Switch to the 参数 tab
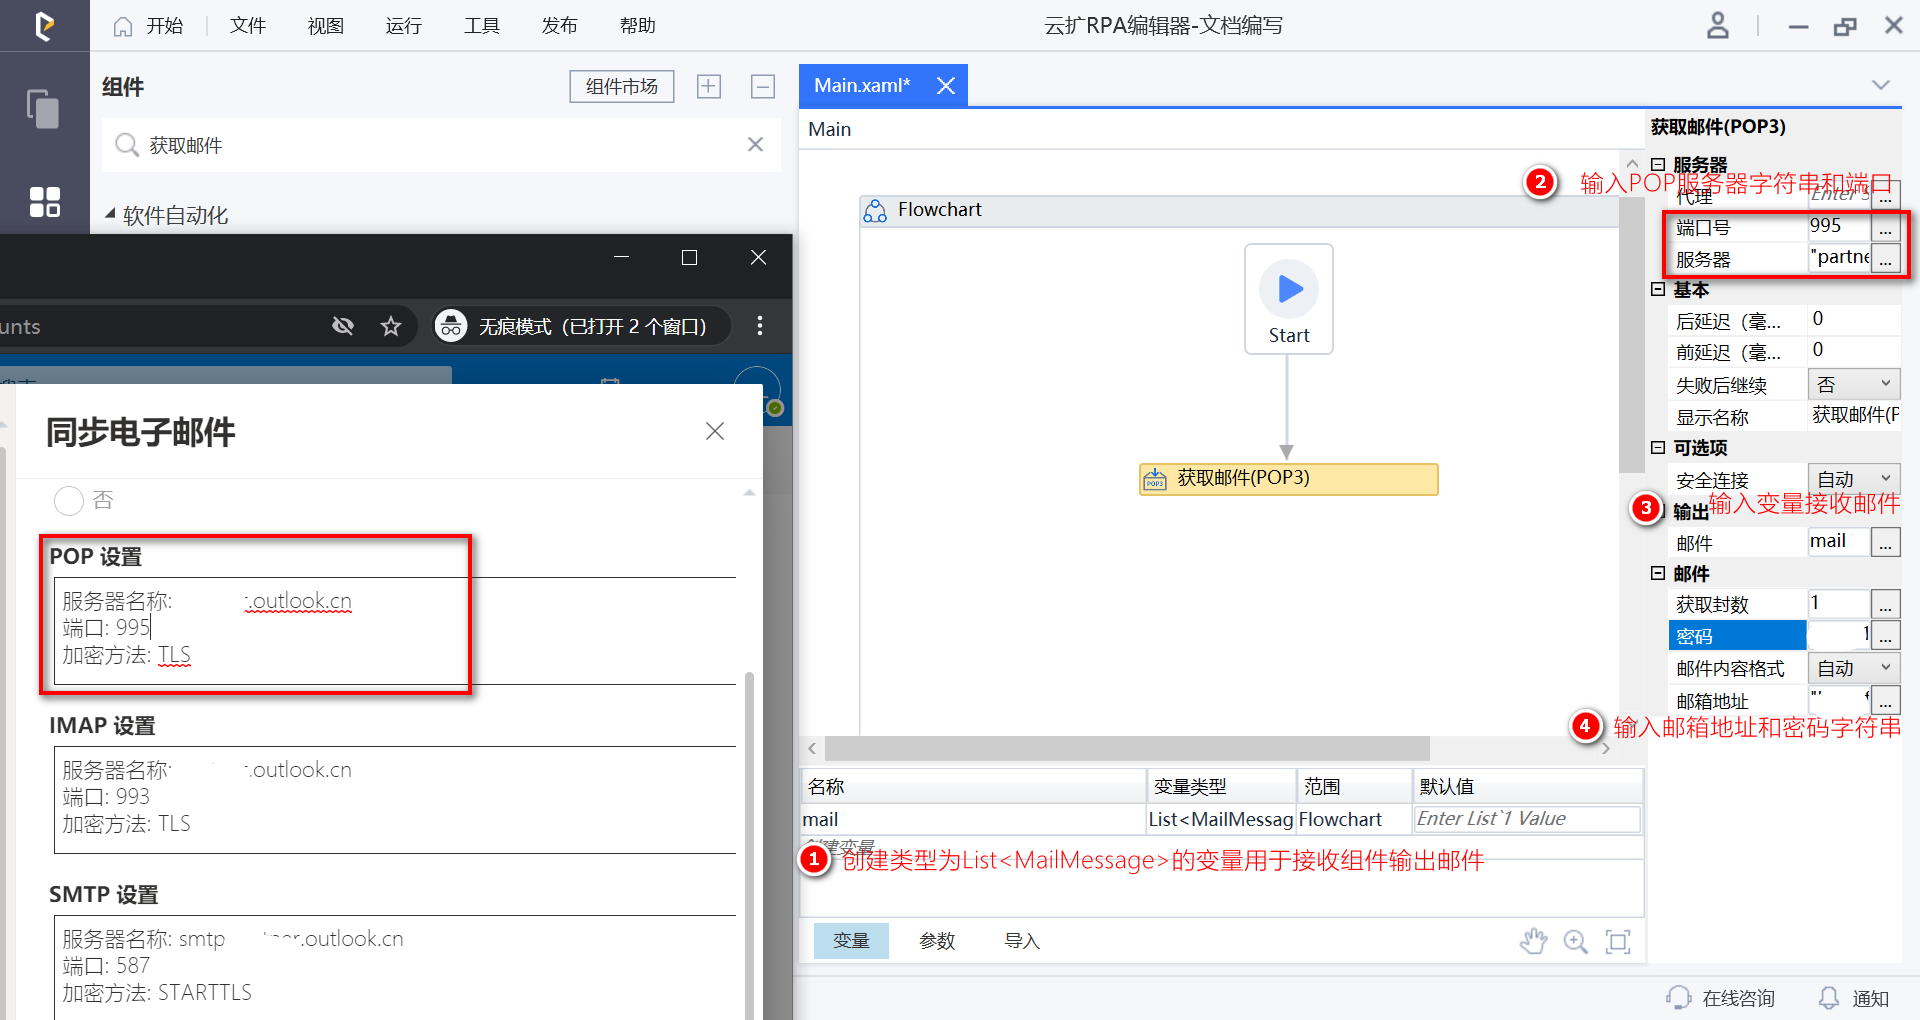This screenshot has height=1020, width=1920. 937,941
